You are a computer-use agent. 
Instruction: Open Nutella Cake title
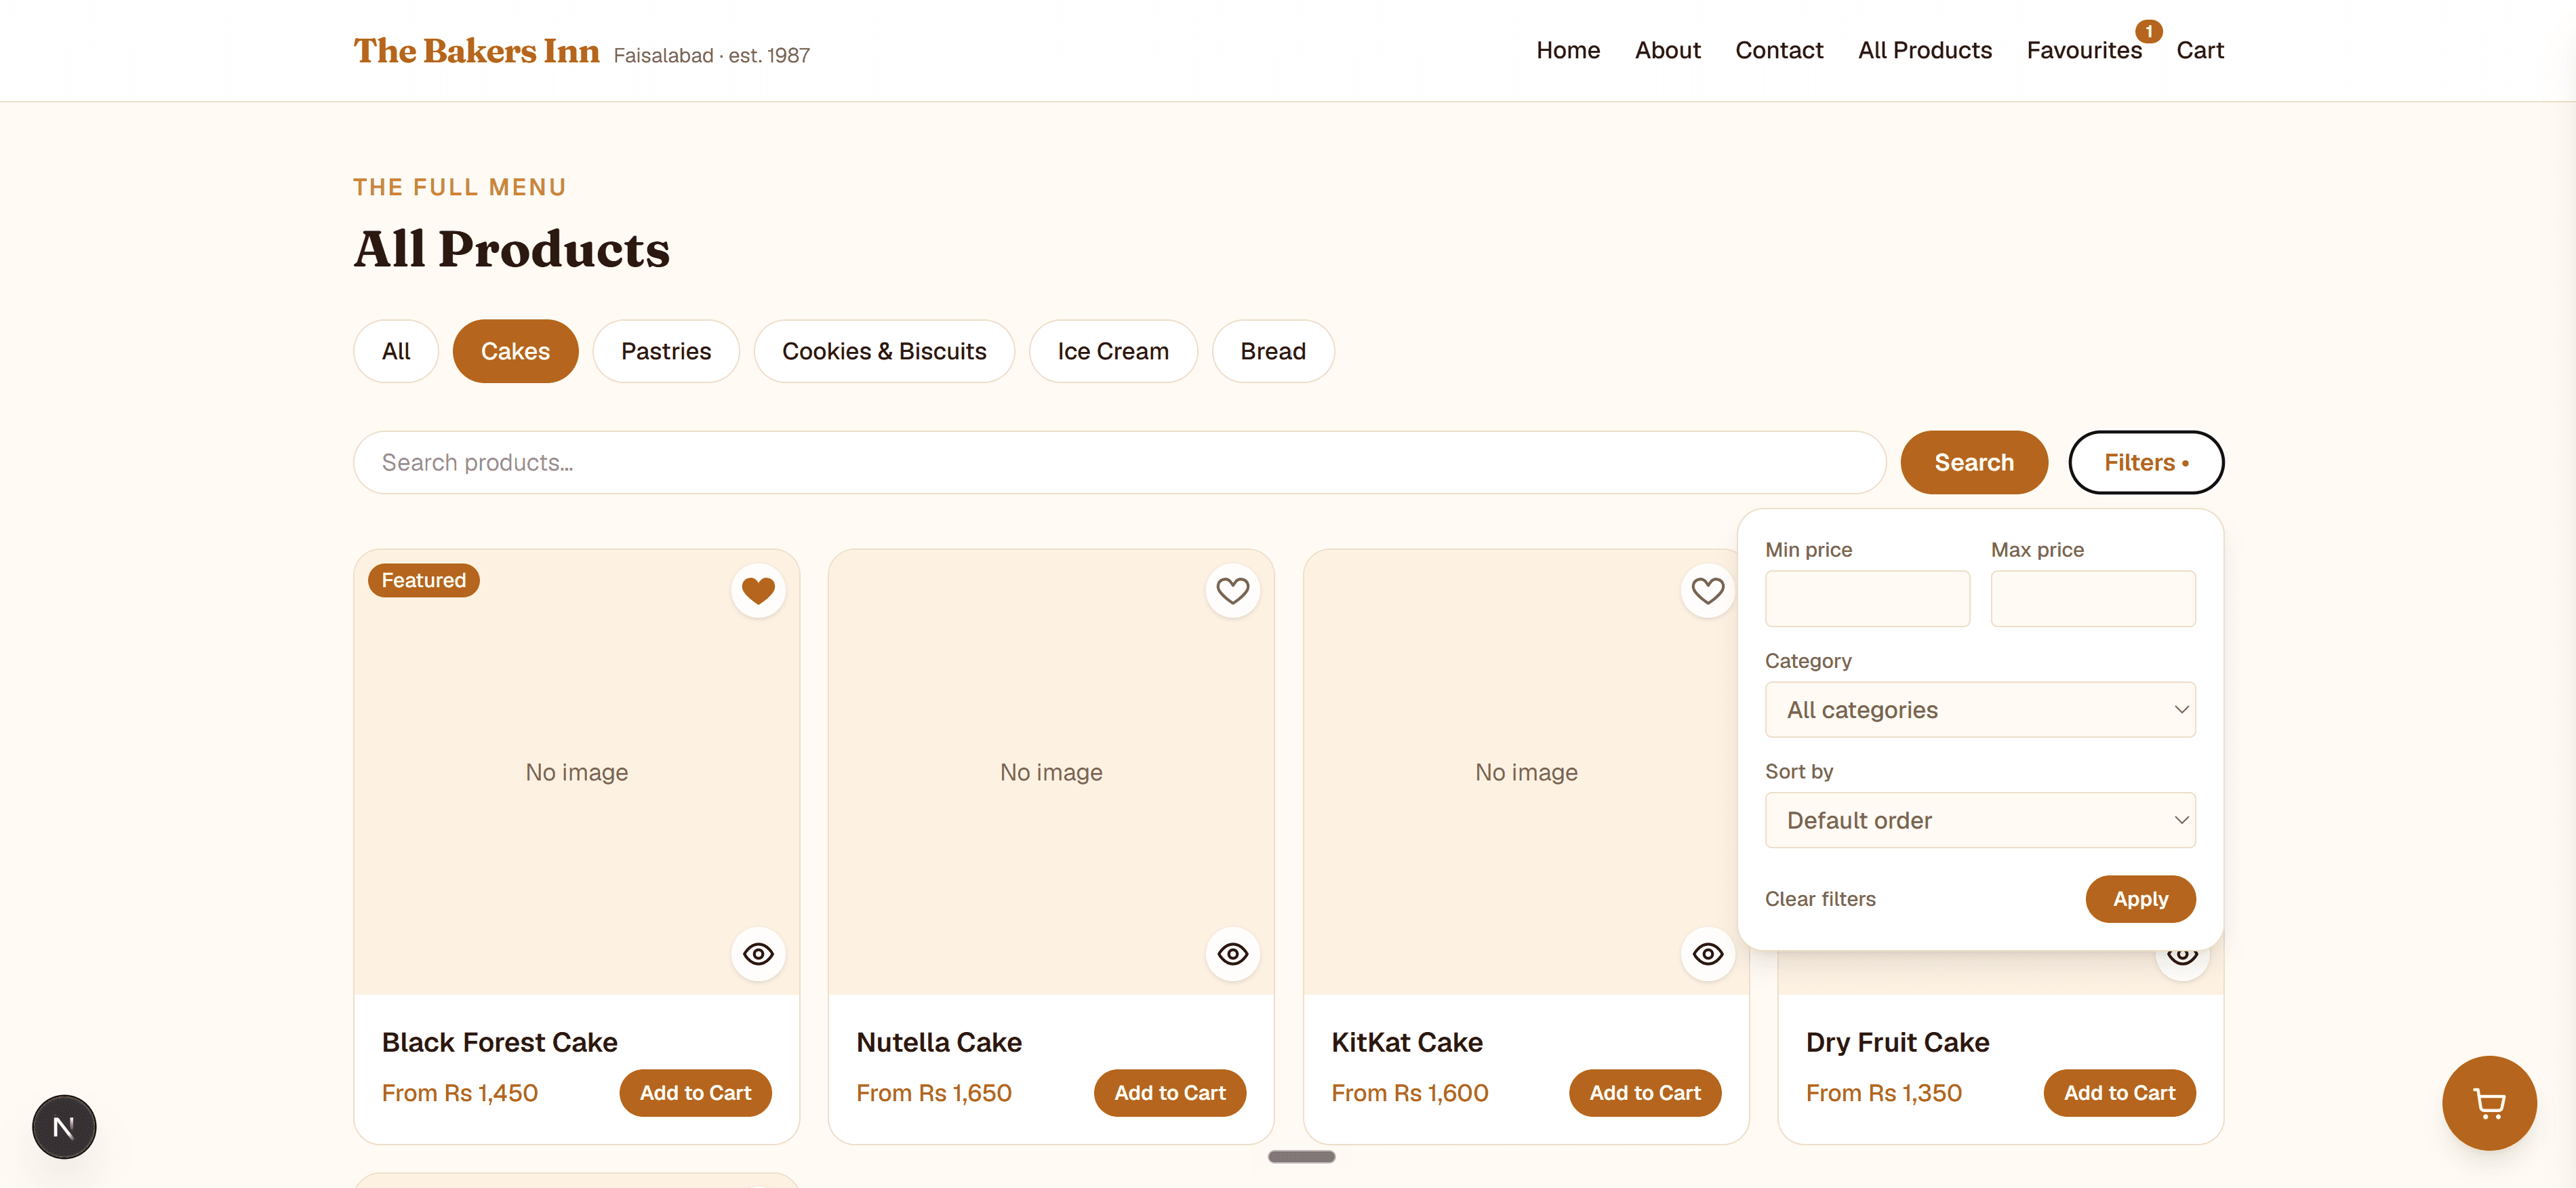coord(939,1042)
